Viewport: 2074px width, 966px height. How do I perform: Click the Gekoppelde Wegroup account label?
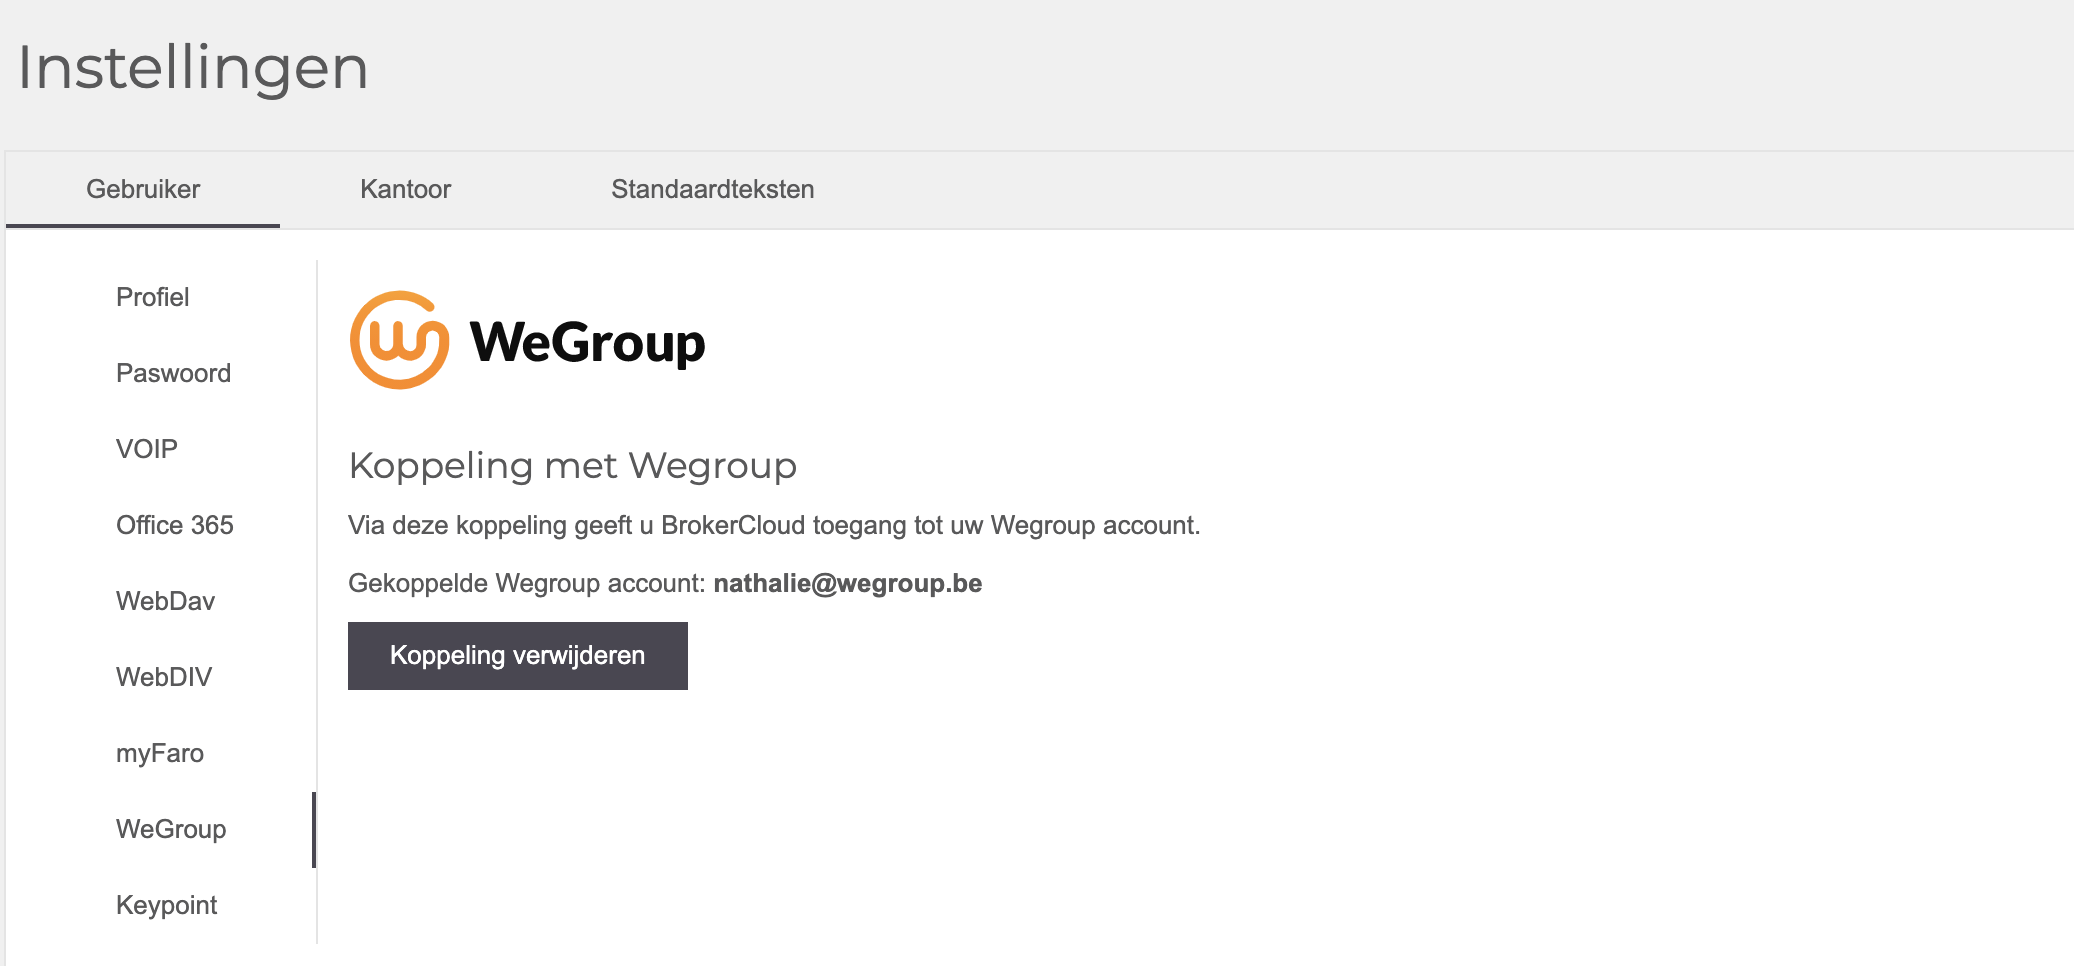click(527, 583)
